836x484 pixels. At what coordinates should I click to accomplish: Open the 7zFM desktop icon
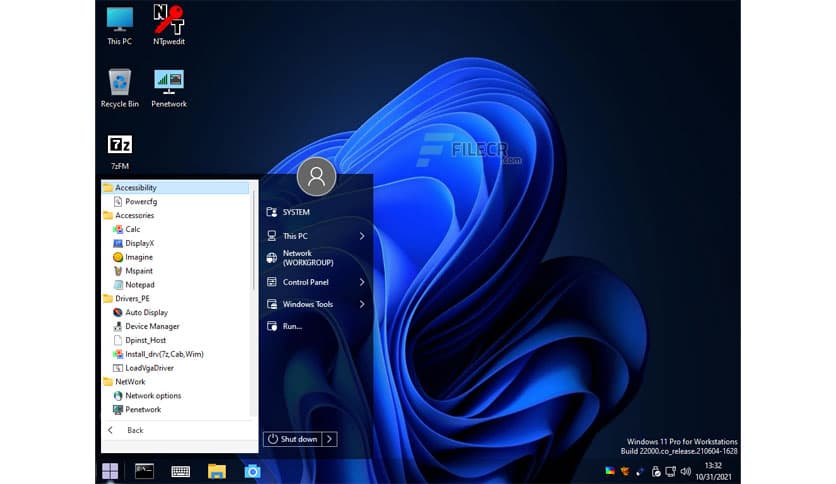(x=119, y=148)
